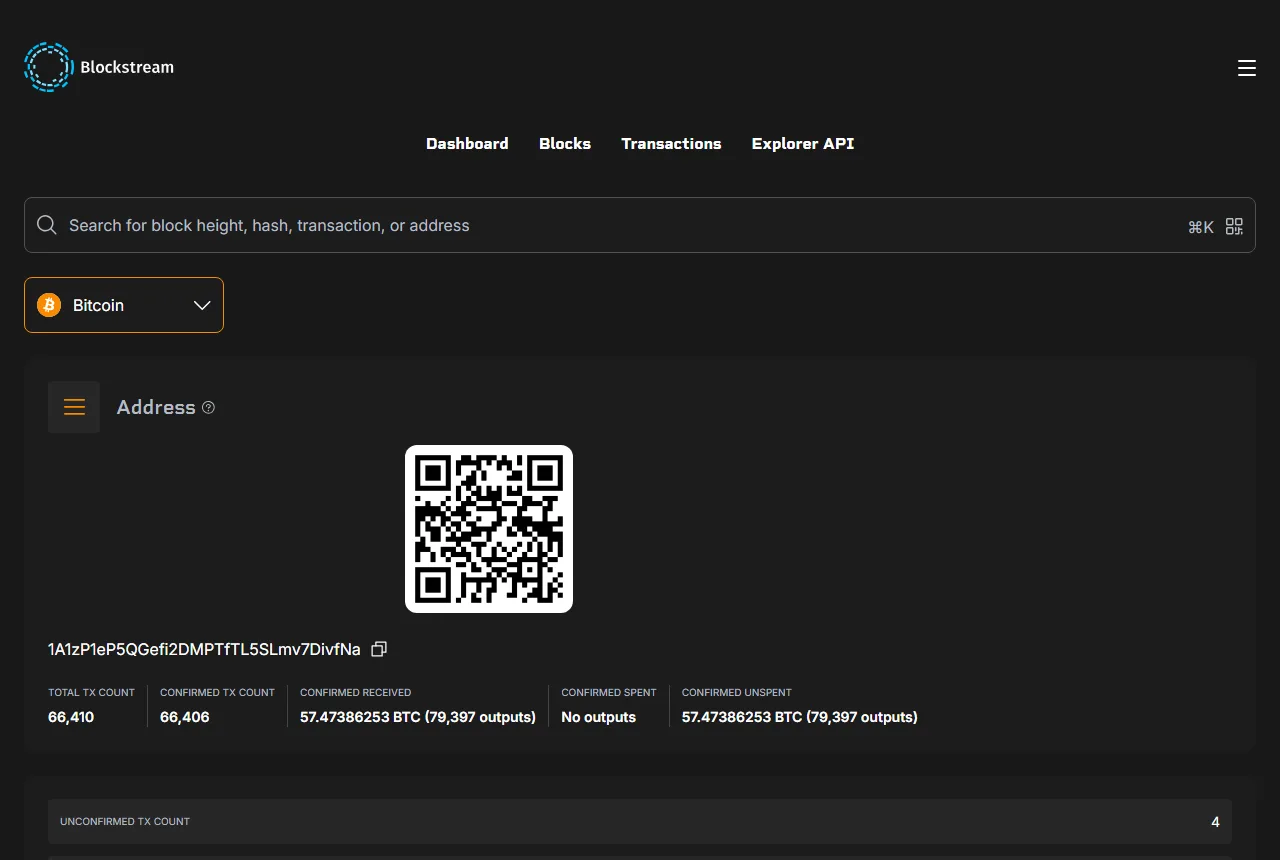Click the Blockstream logo
1280x860 pixels.
tap(99, 67)
